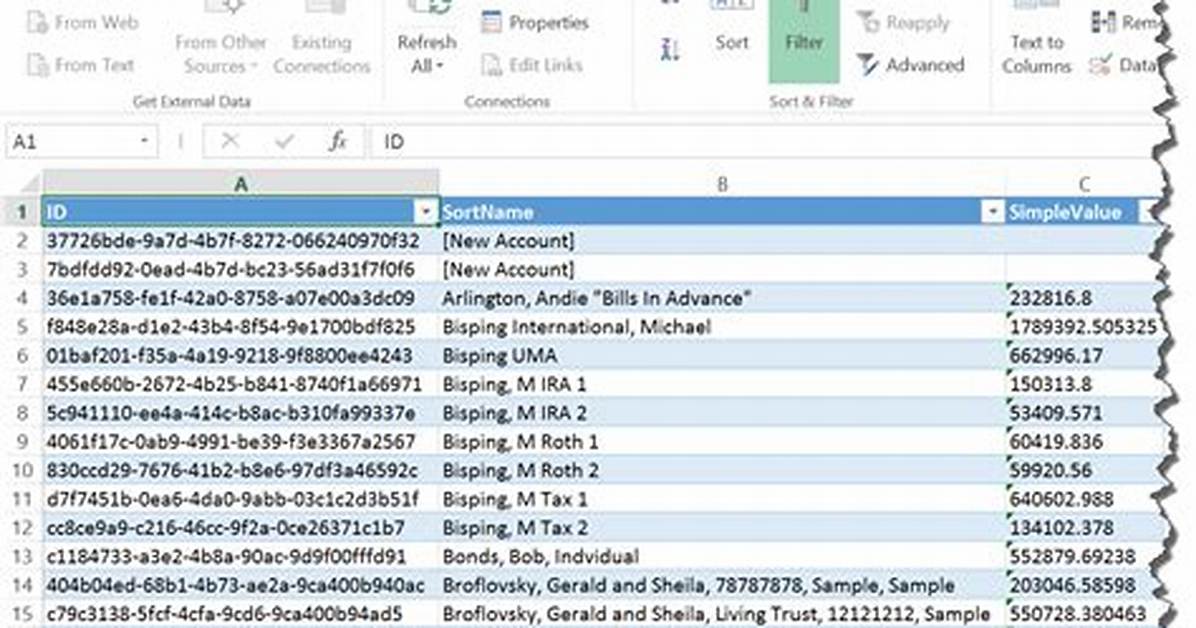Click the Edit Links icon

[x=491, y=65]
